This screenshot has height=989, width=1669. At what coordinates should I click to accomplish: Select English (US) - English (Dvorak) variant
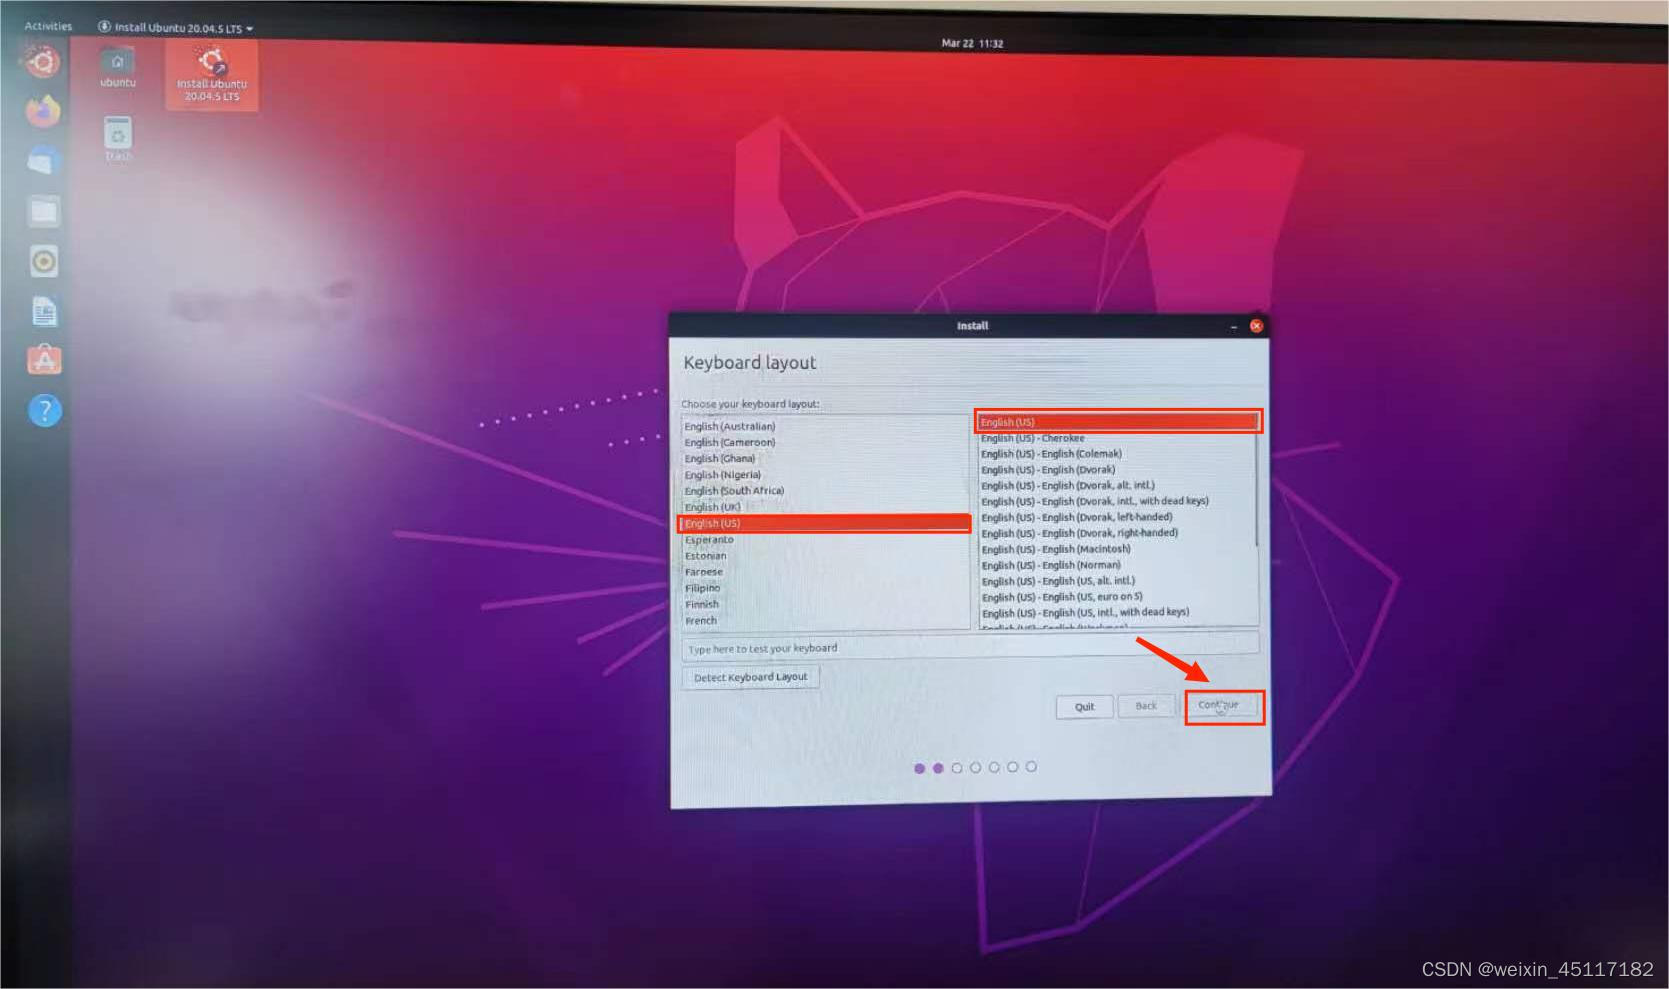tap(1117, 470)
